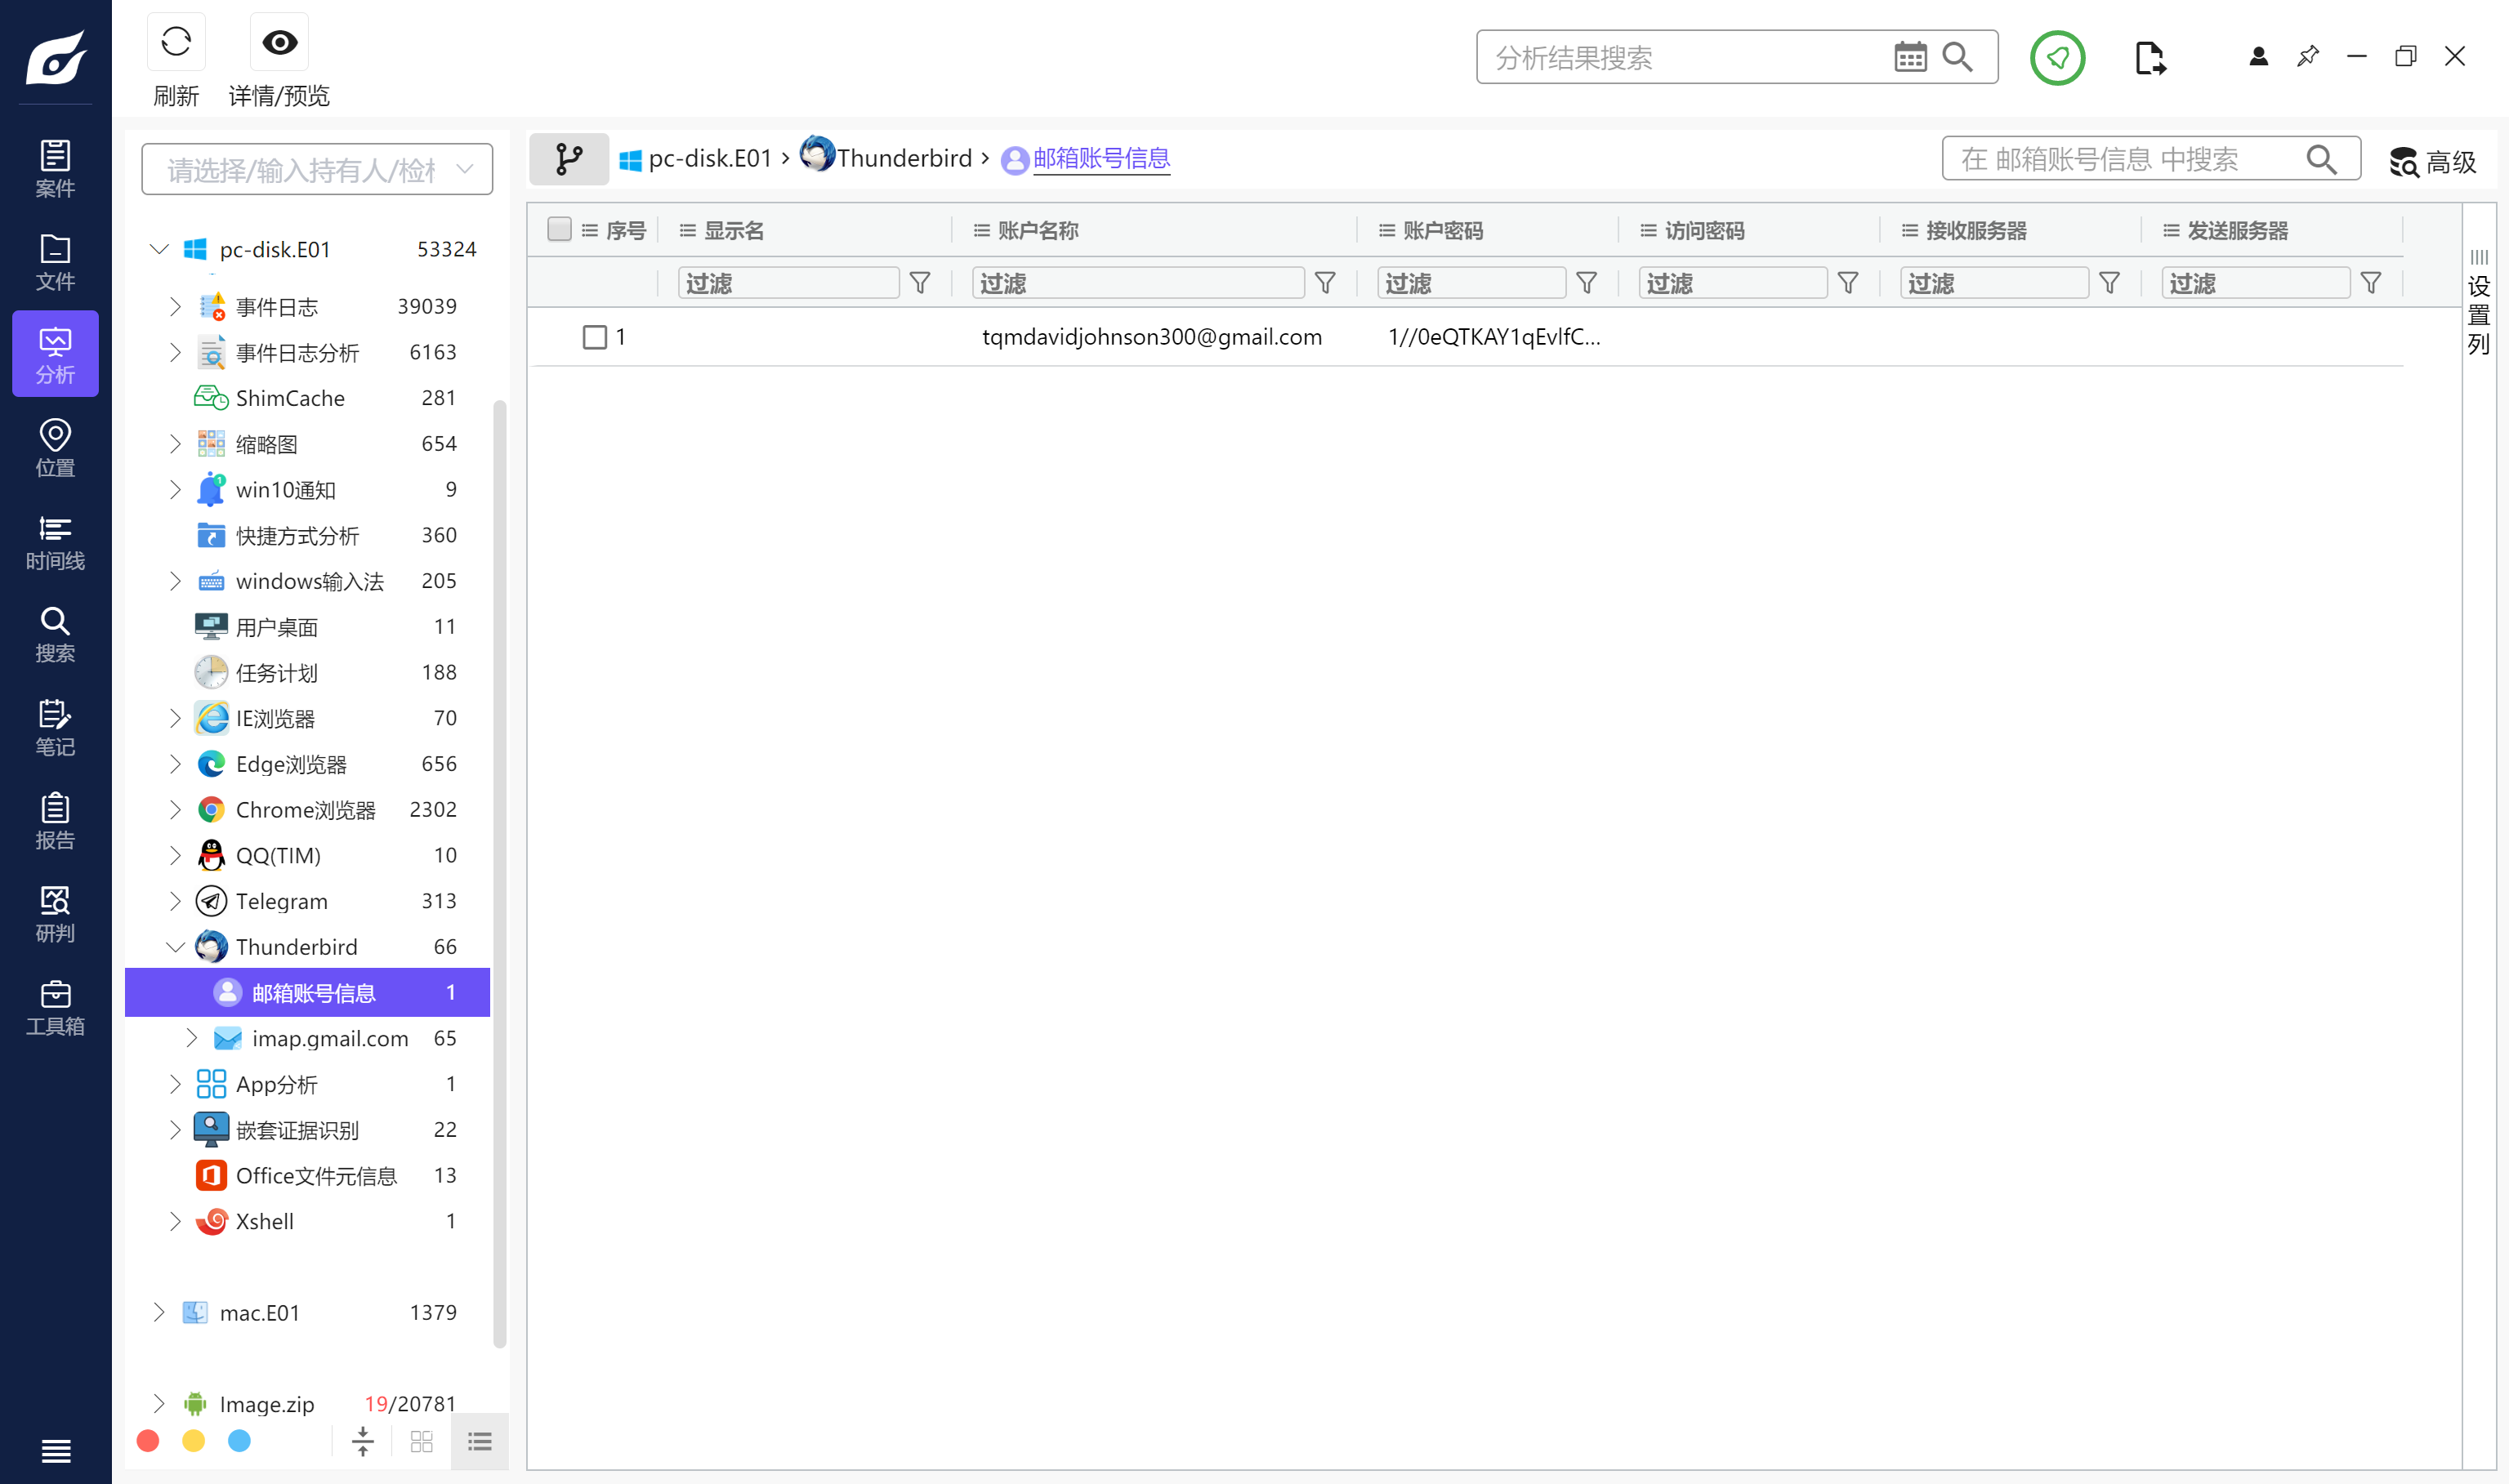Screen dimensions: 2509x1484
Task: Click the 账户密码 column filter funnel
Action: [x=1586, y=283]
